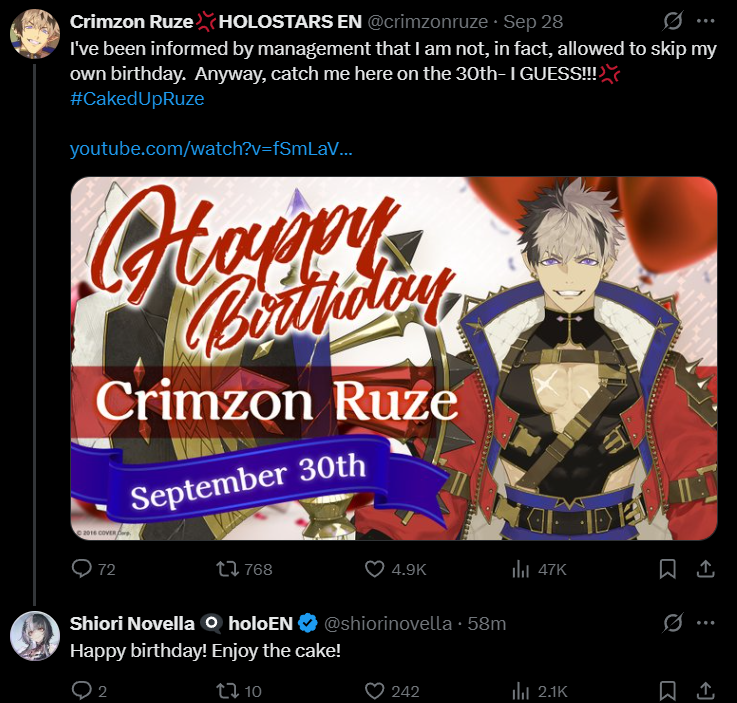Open more options on Crimzon Ruze's tweet
Screen dimensions: 737x703
[x=706, y=21]
